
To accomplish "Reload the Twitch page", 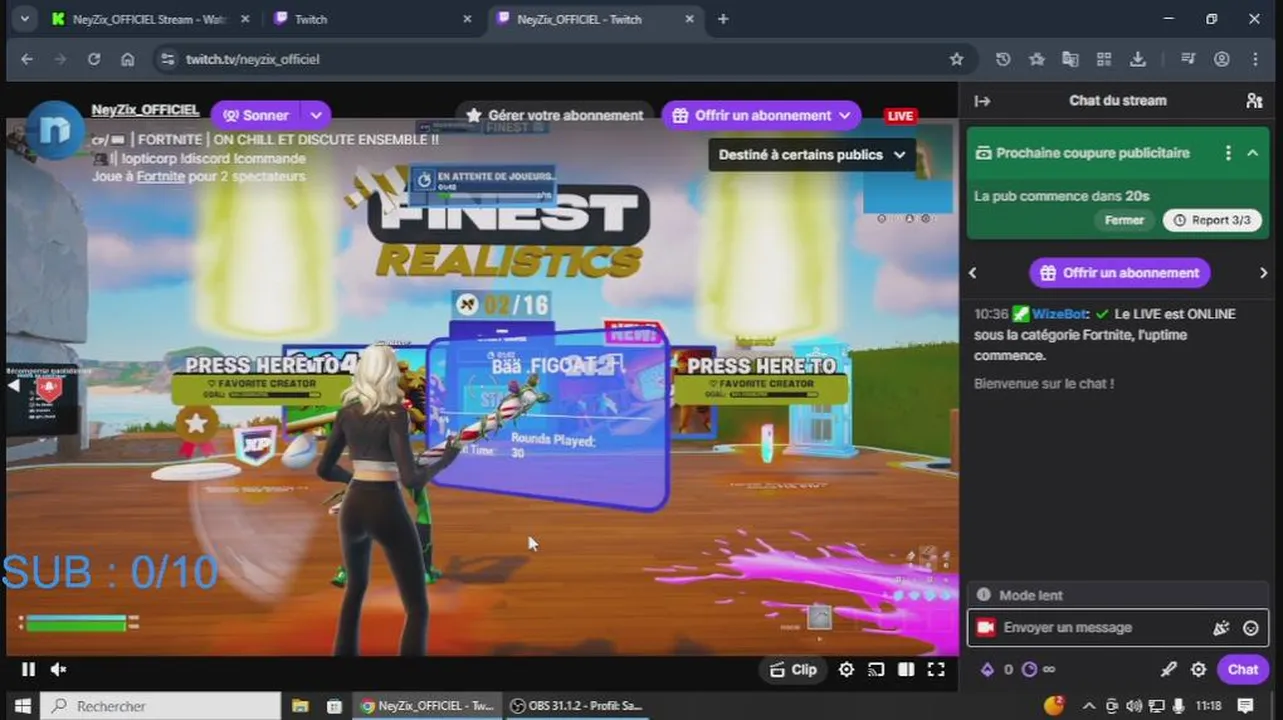I will pos(94,59).
